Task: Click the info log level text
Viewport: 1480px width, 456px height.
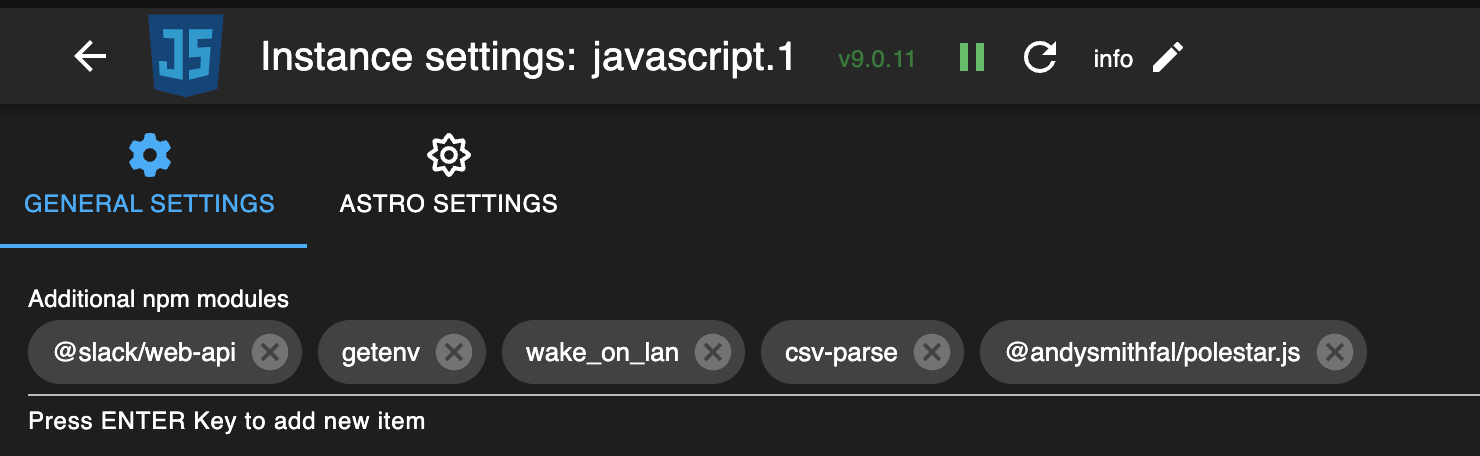Action: point(1112,58)
